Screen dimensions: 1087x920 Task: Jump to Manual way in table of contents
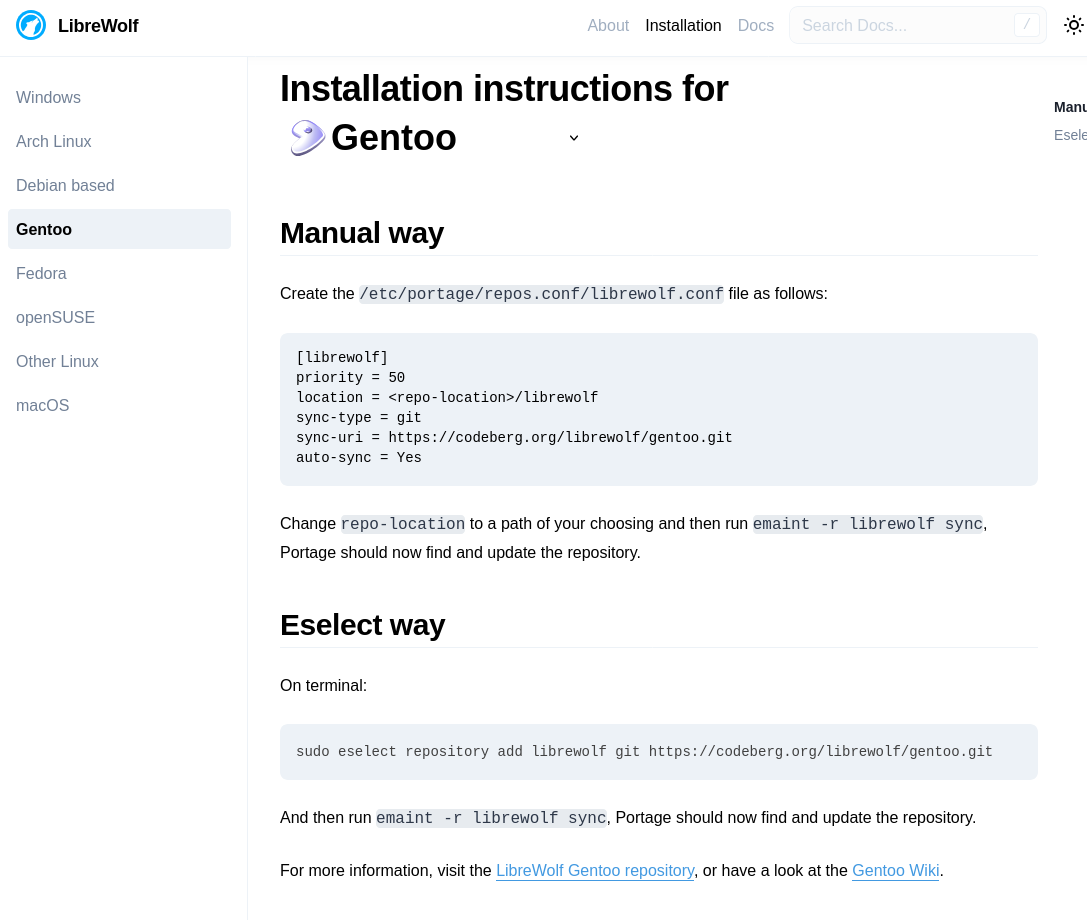(1070, 107)
